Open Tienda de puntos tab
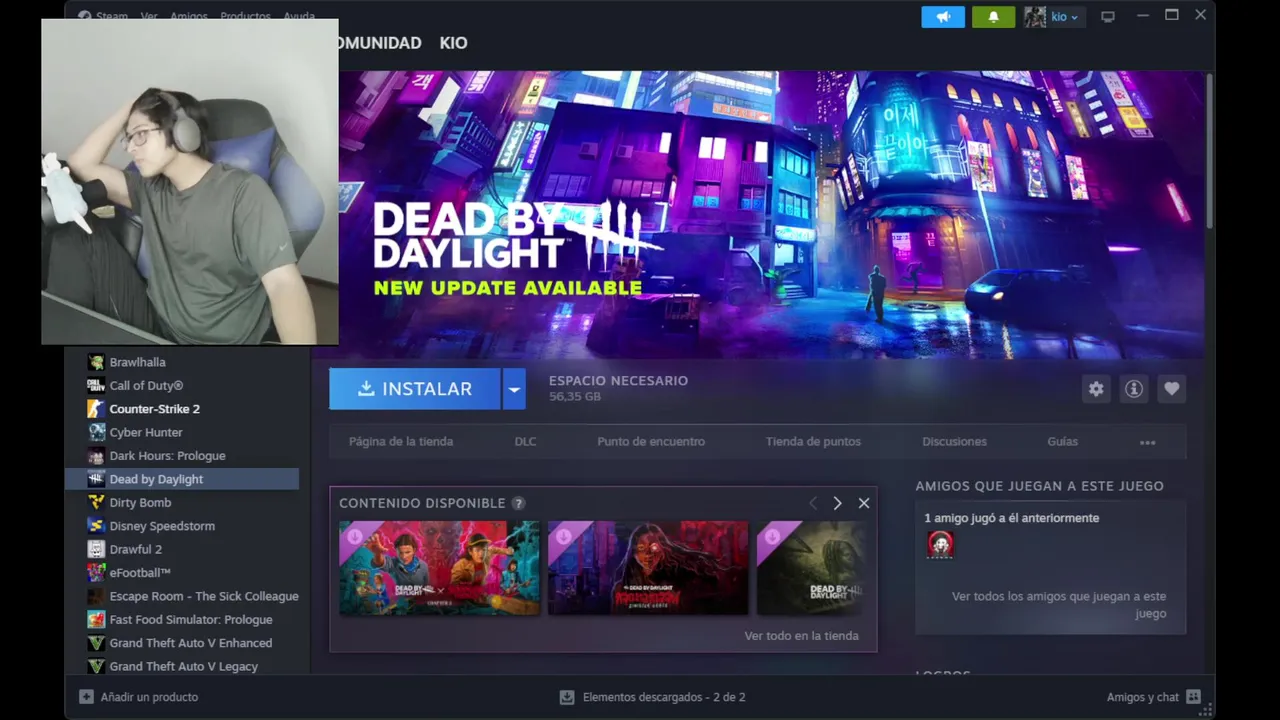Viewport: 1280px width, 720px height. coord(813,441)
